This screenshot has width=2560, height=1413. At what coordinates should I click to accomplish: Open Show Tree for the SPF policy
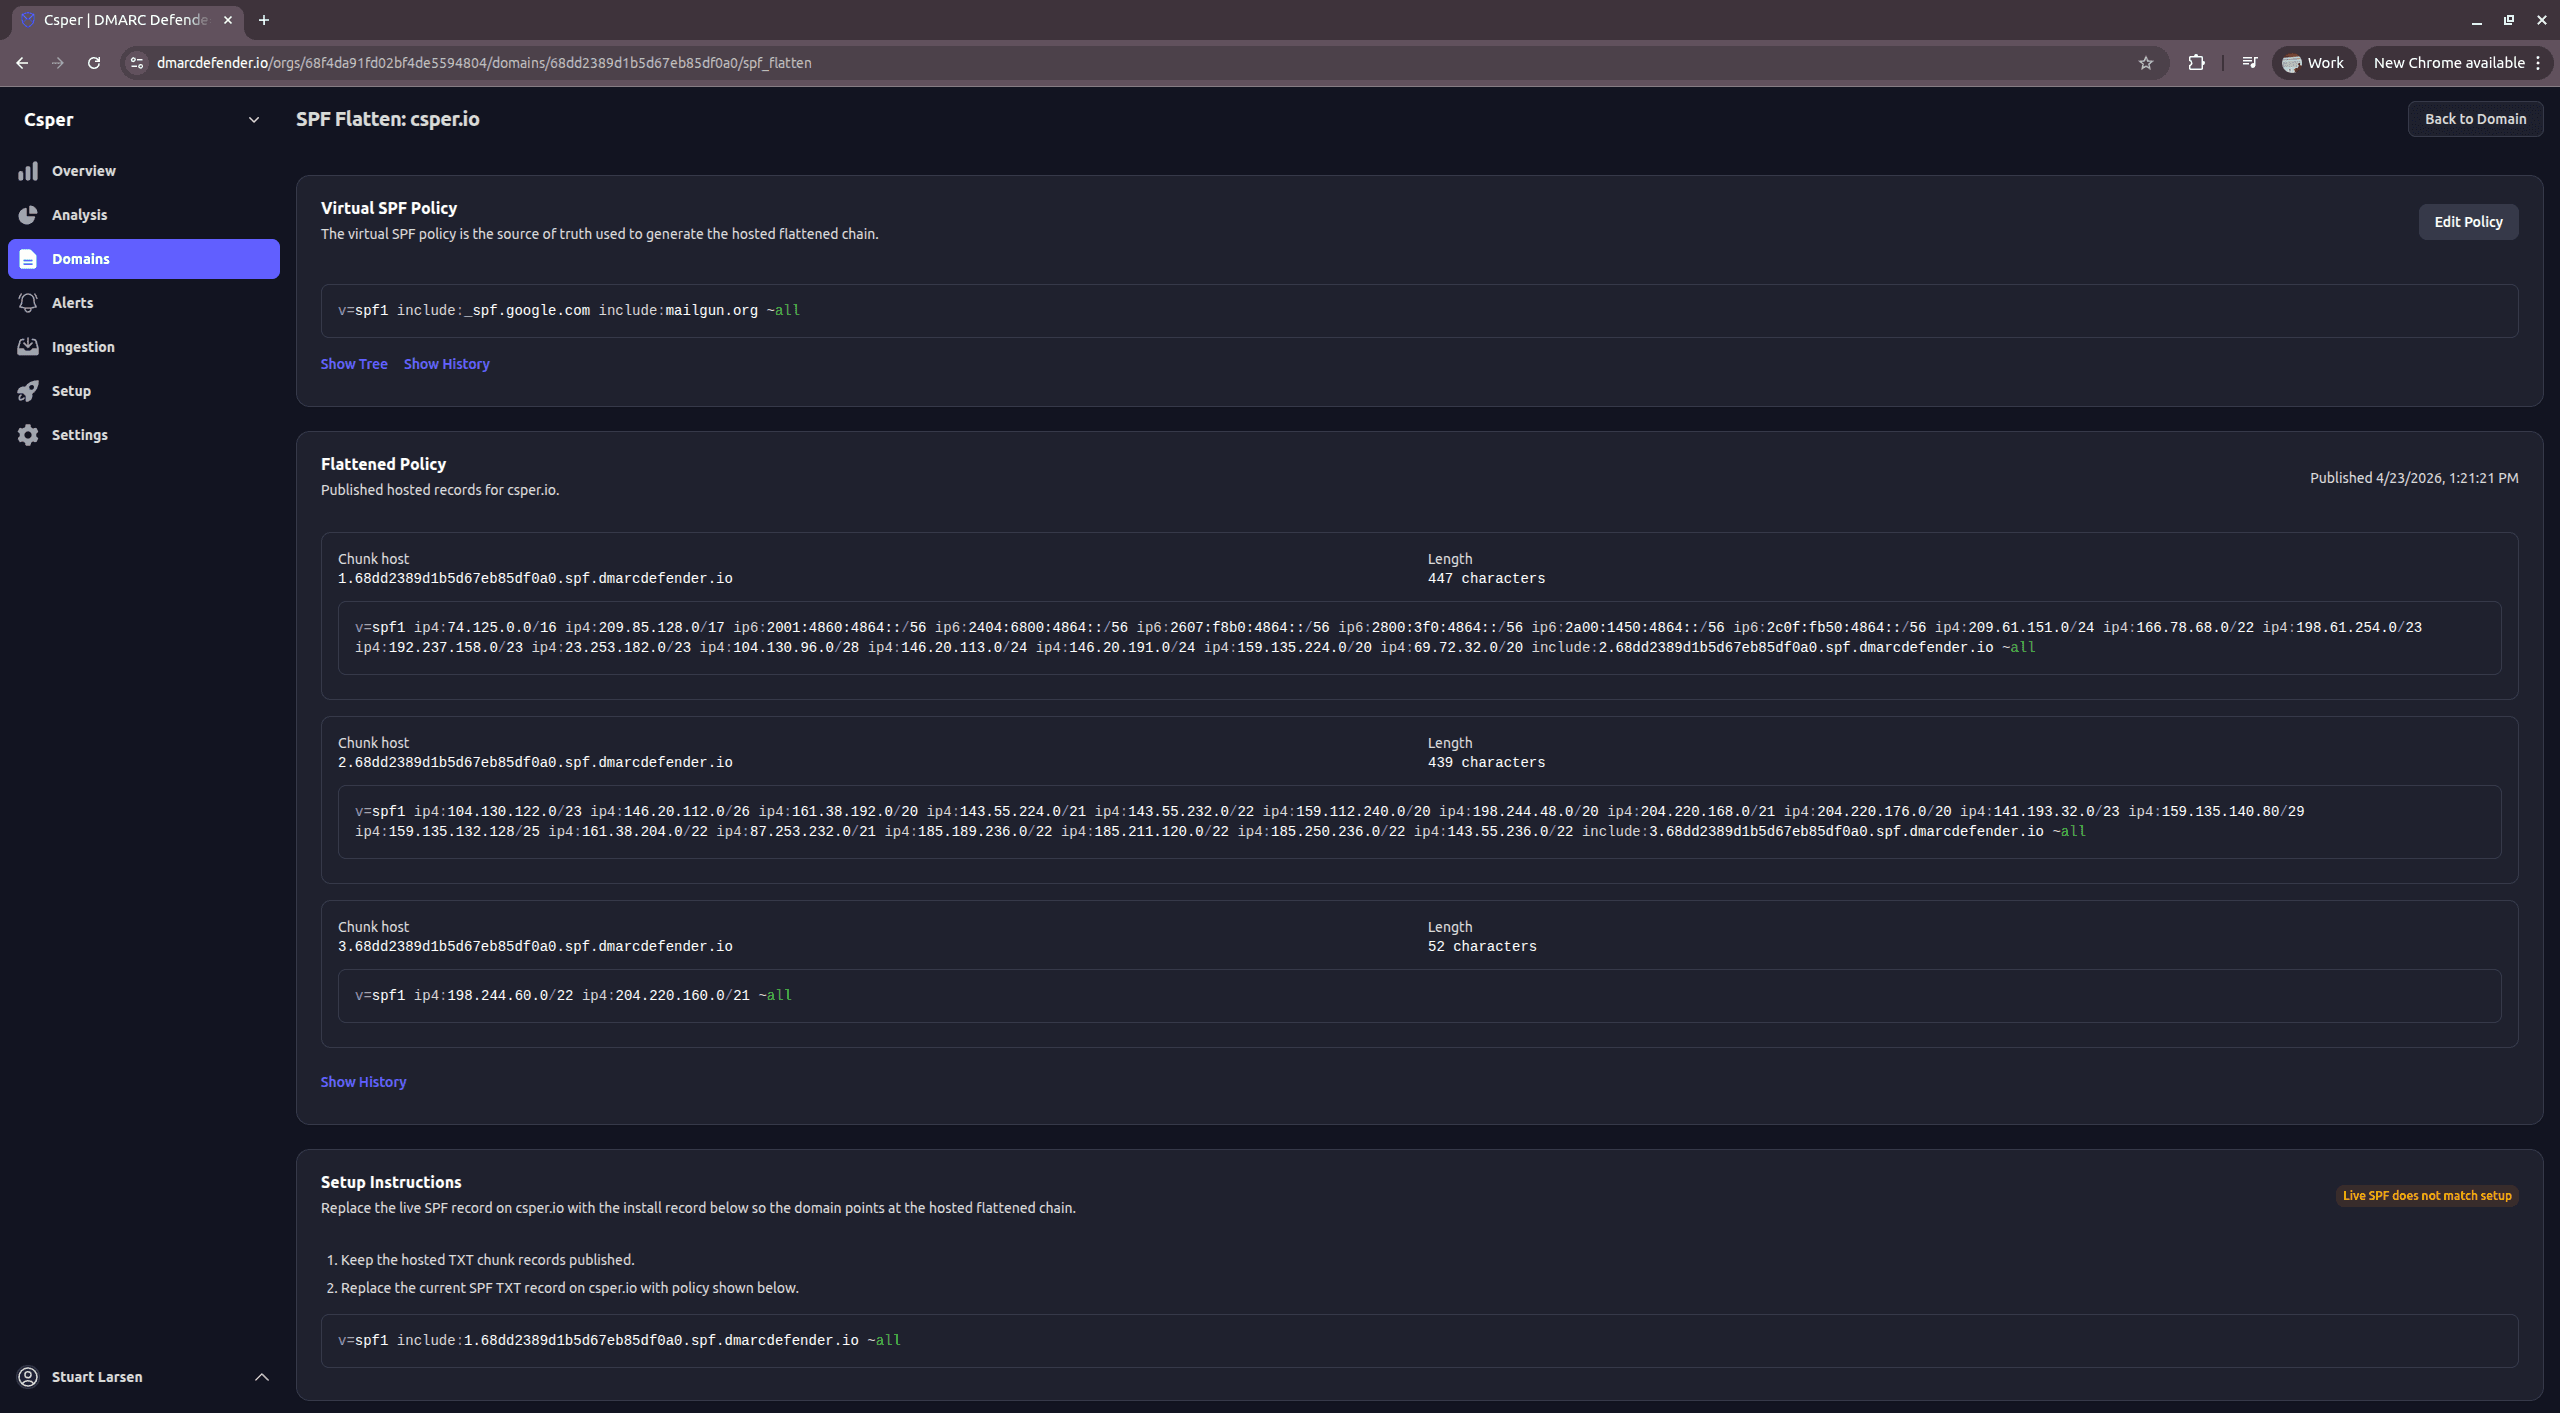353,363
